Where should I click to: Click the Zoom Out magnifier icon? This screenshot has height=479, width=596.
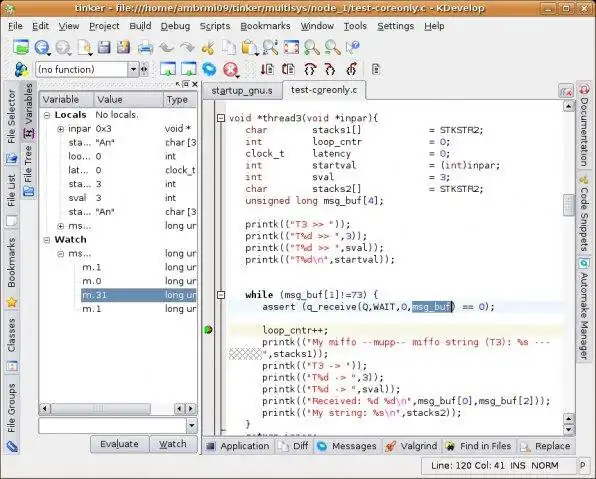[332, 48]
